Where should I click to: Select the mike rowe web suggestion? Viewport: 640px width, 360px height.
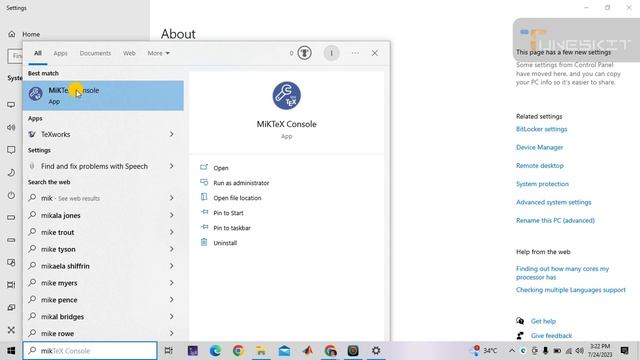pyautogui.click(x=103, y=333)
